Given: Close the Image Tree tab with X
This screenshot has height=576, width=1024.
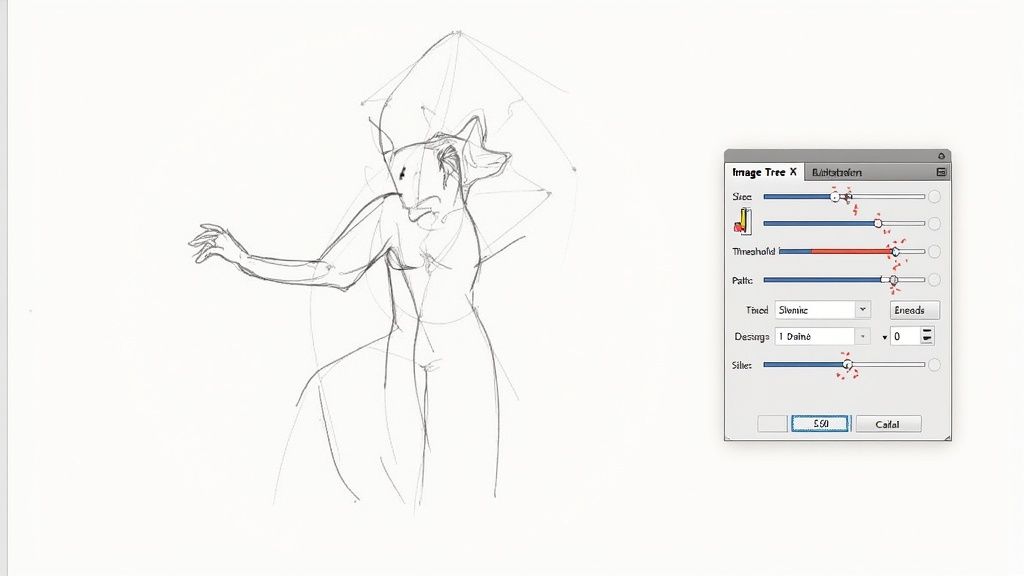Looking at the screenshot, I should point(793,172).
